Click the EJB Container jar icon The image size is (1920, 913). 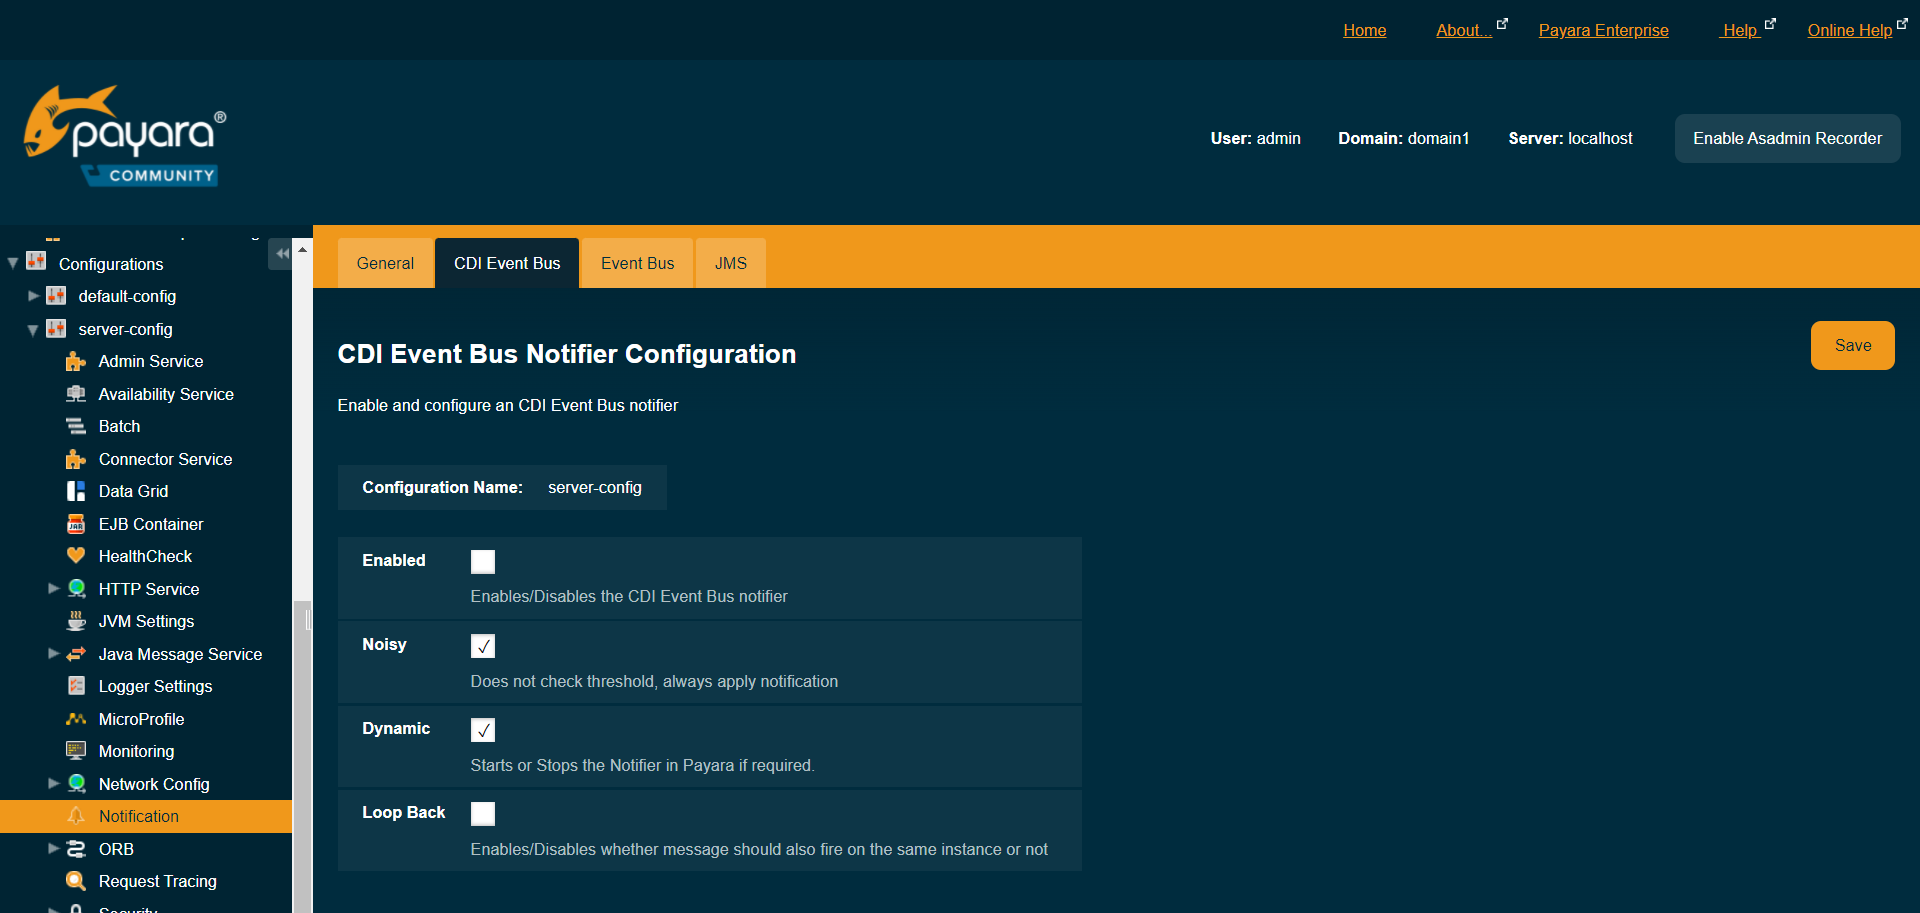[x=76, y=524]
